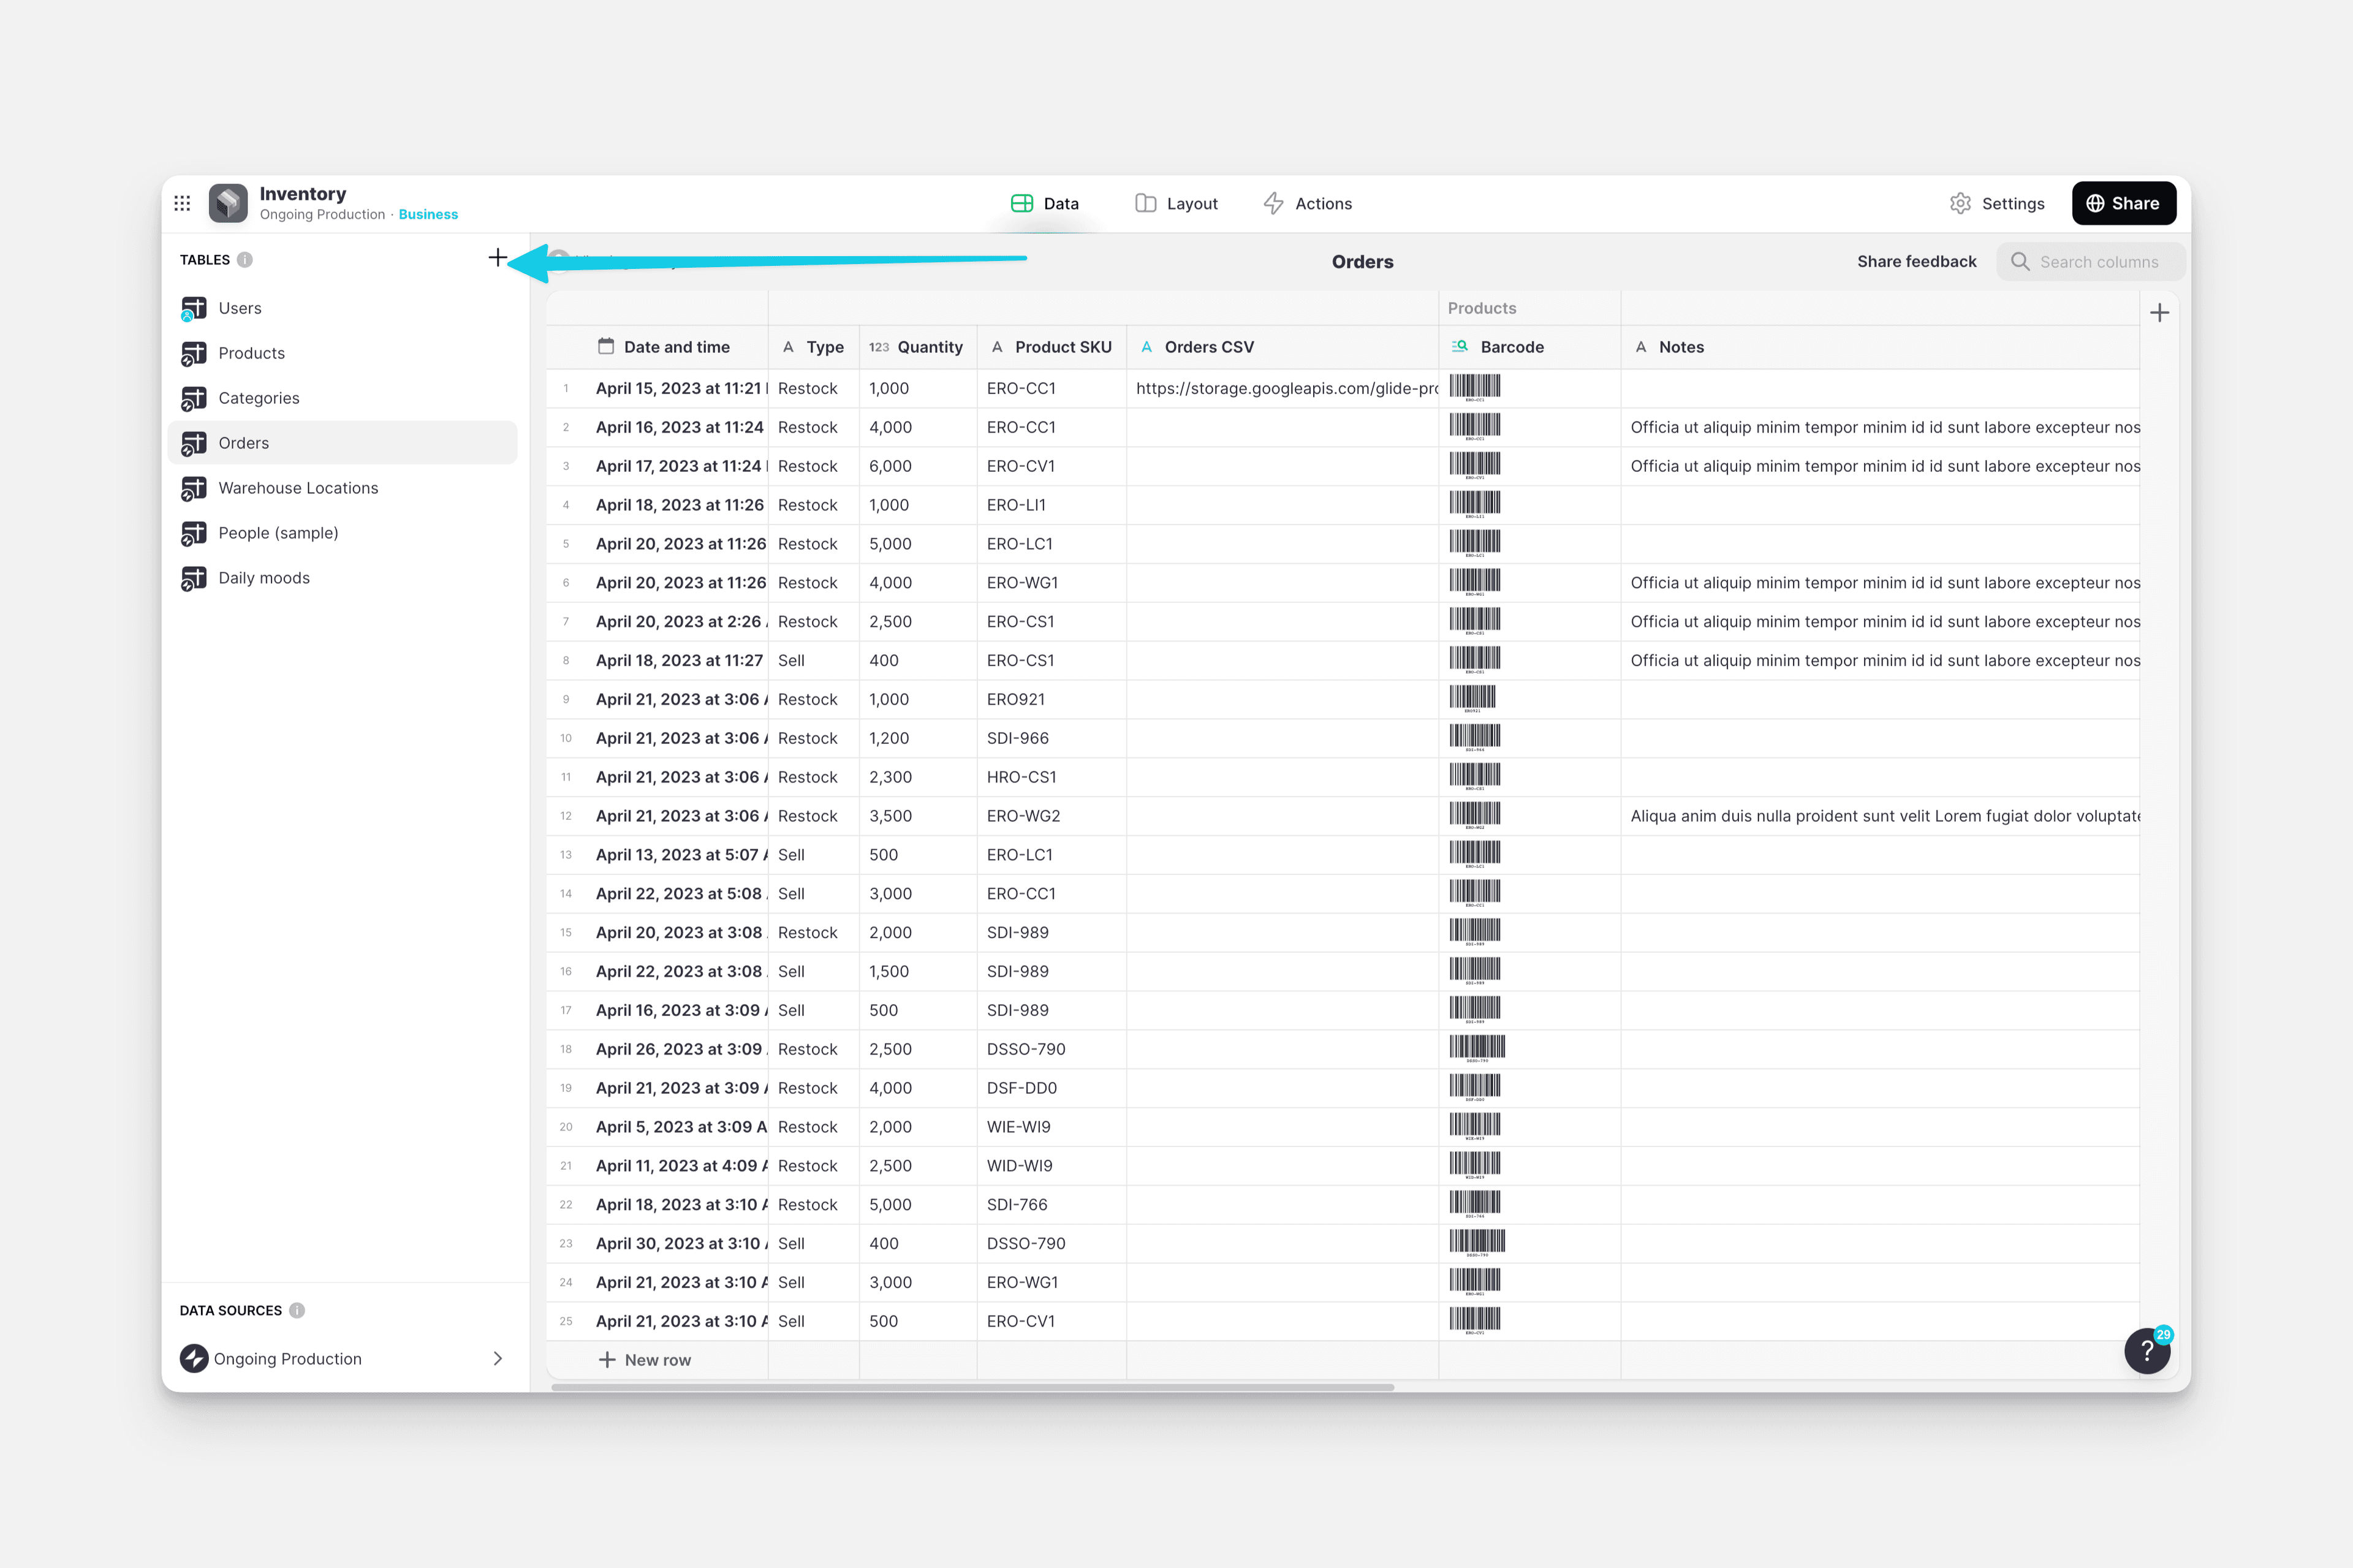Select the Orders table in sidebar
The image size is (2353, 1568).
[x=343, y=443]
